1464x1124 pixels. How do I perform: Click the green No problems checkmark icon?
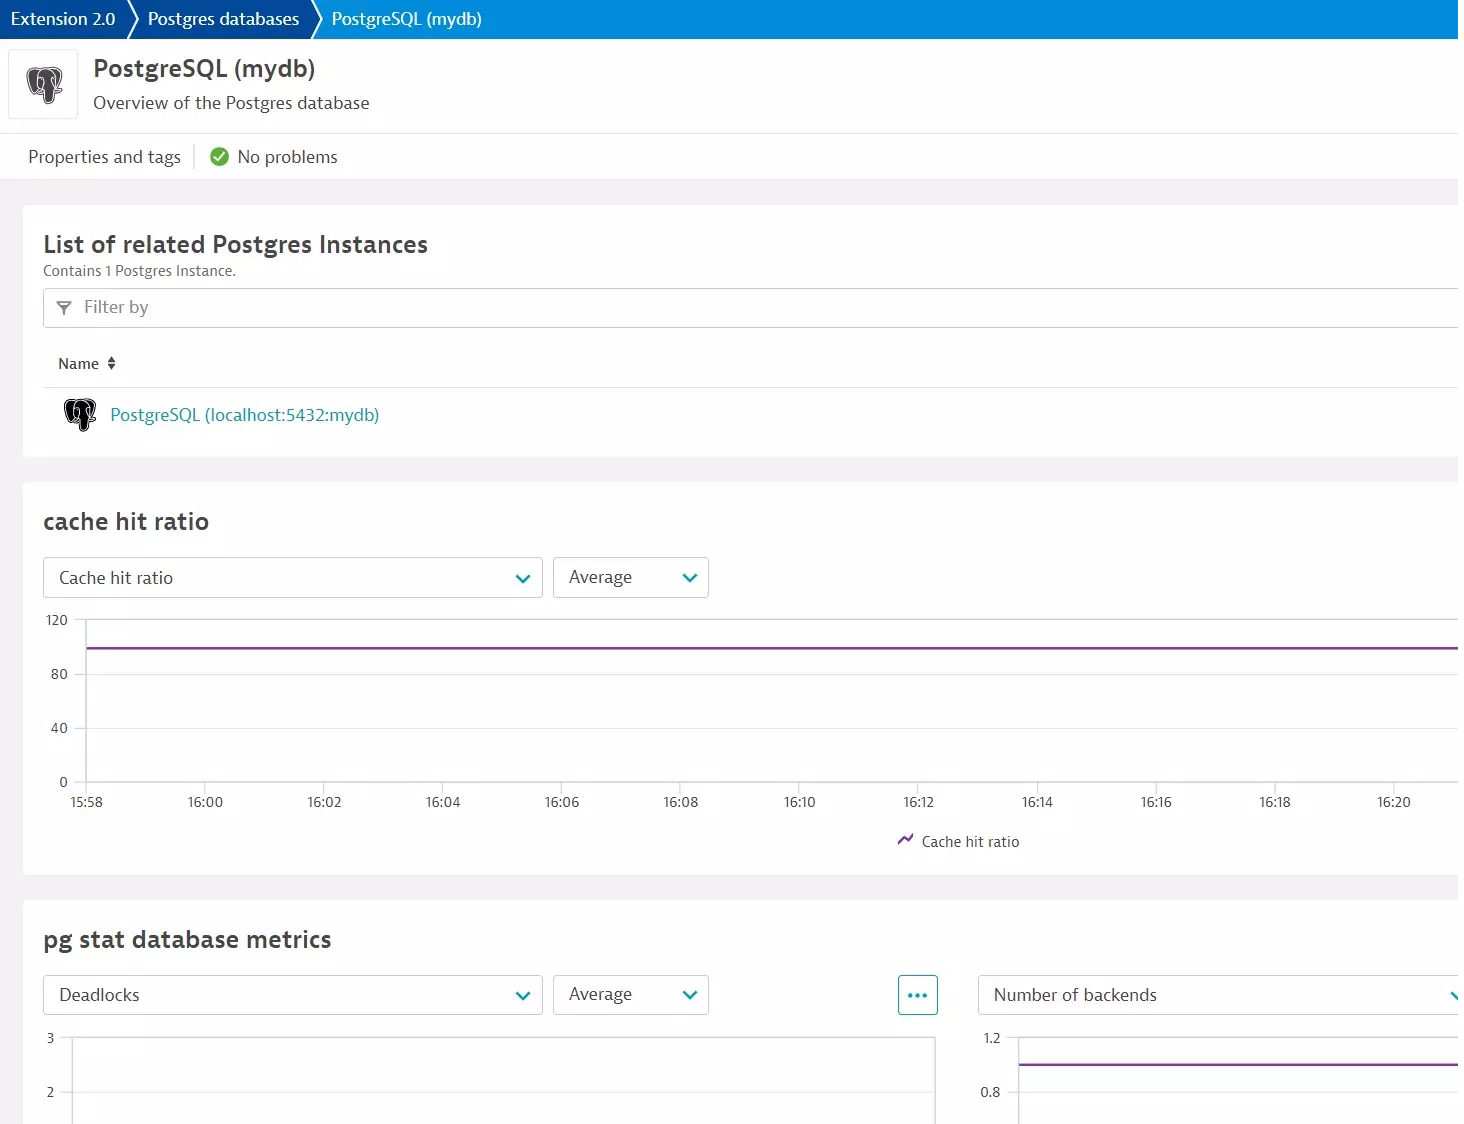219,157
